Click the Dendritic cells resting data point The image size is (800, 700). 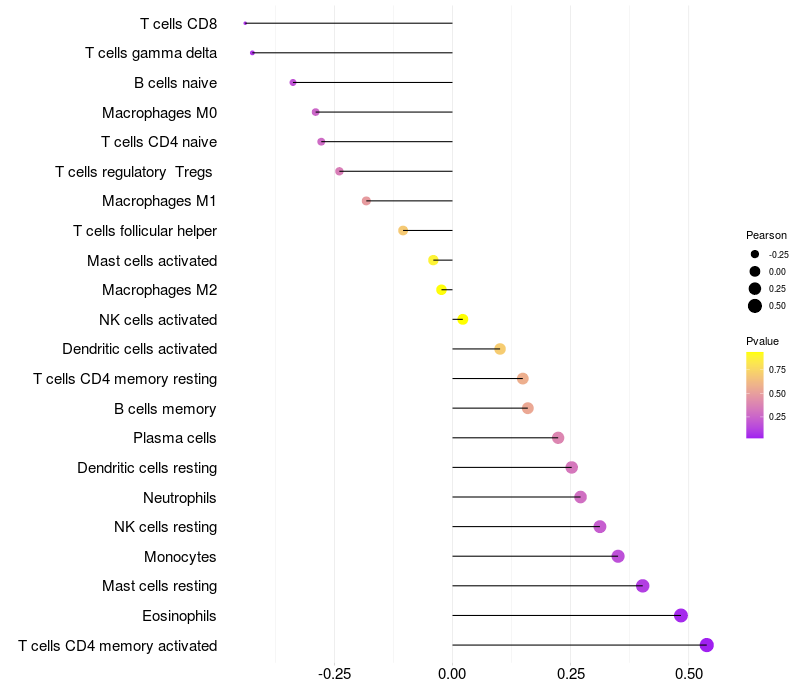[571, 467]
